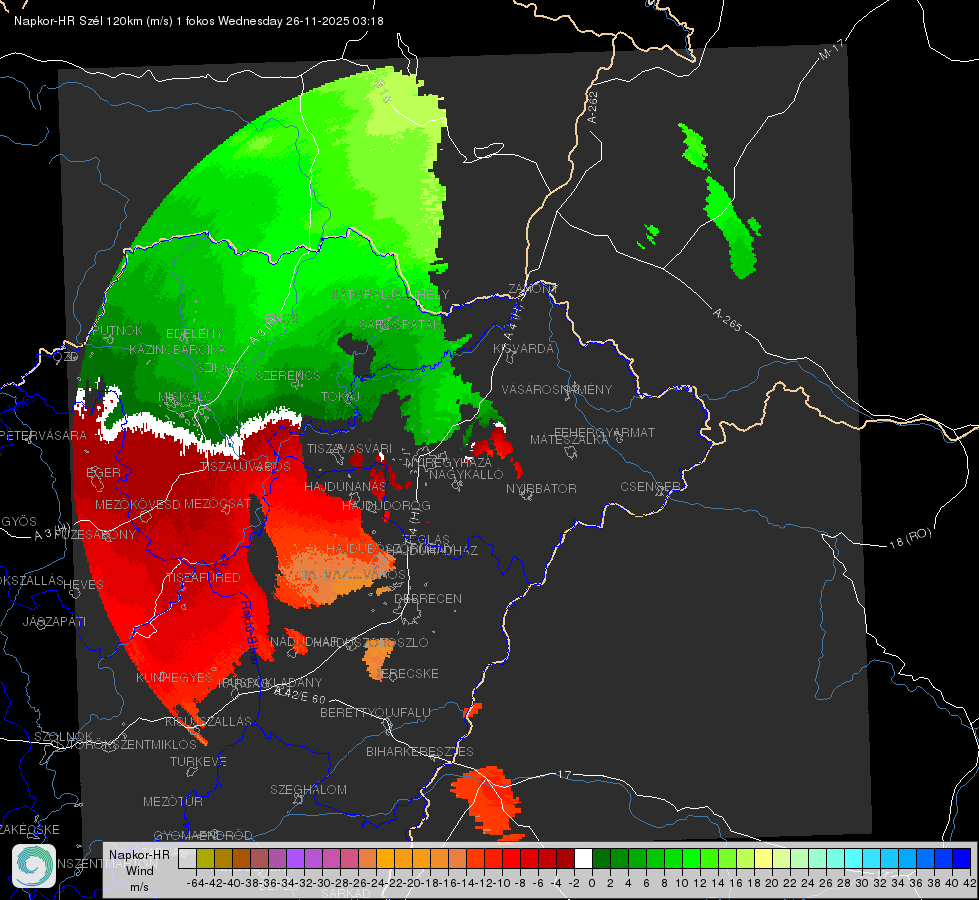
Task: Click the MEZŐTÚR city label
Action: 173,801
